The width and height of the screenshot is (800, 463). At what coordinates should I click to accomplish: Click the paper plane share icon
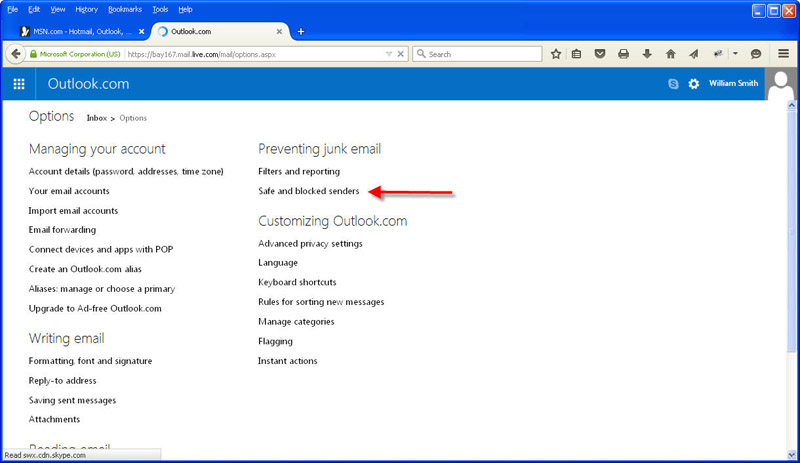pyautogui.click(x=694, y=54)
